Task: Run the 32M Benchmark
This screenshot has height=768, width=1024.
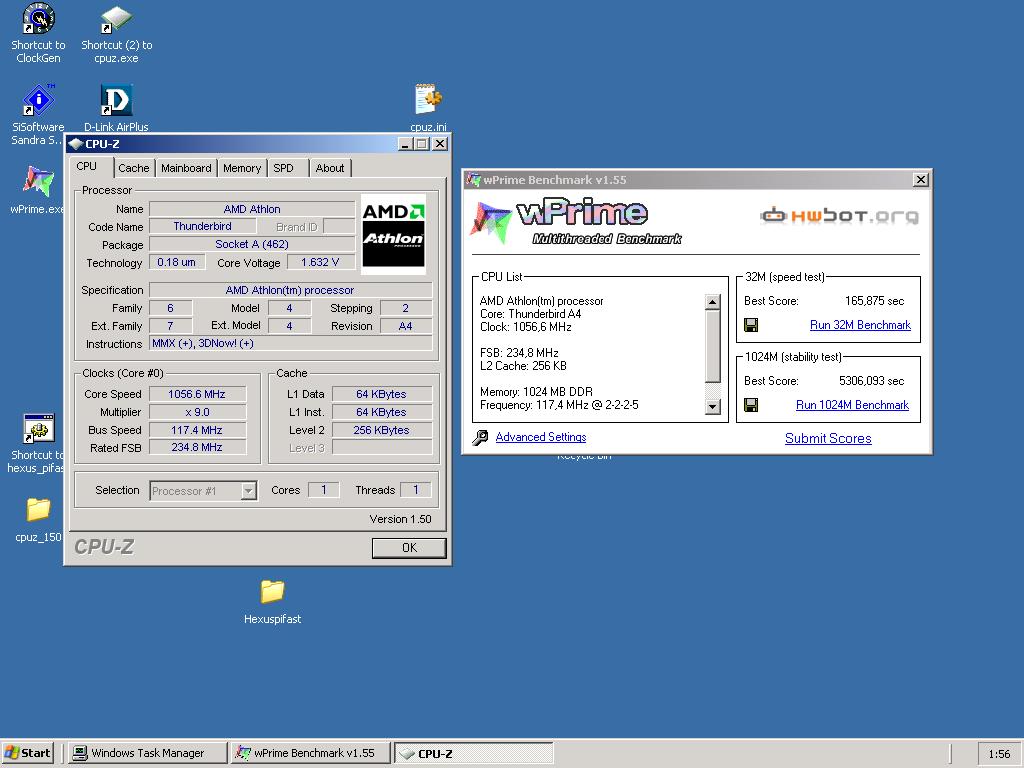Action: pyautogui.click(x=860, y=325)
